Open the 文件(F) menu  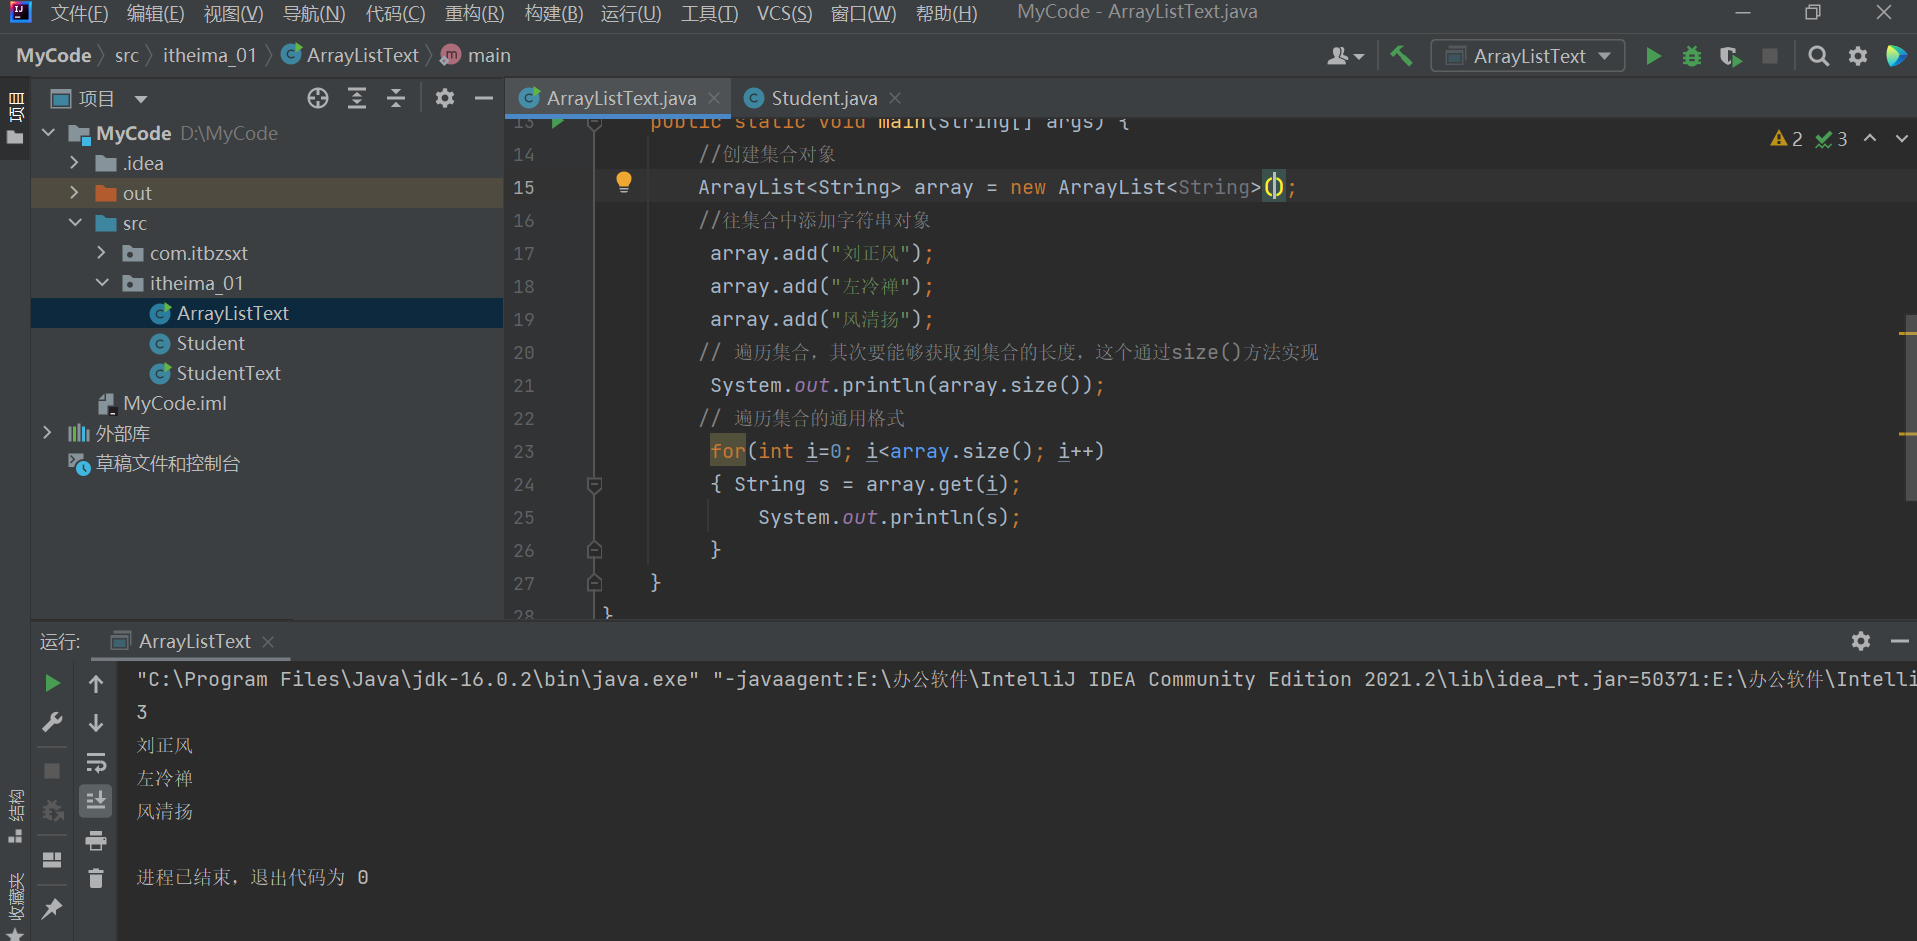[x=79, y=13]
